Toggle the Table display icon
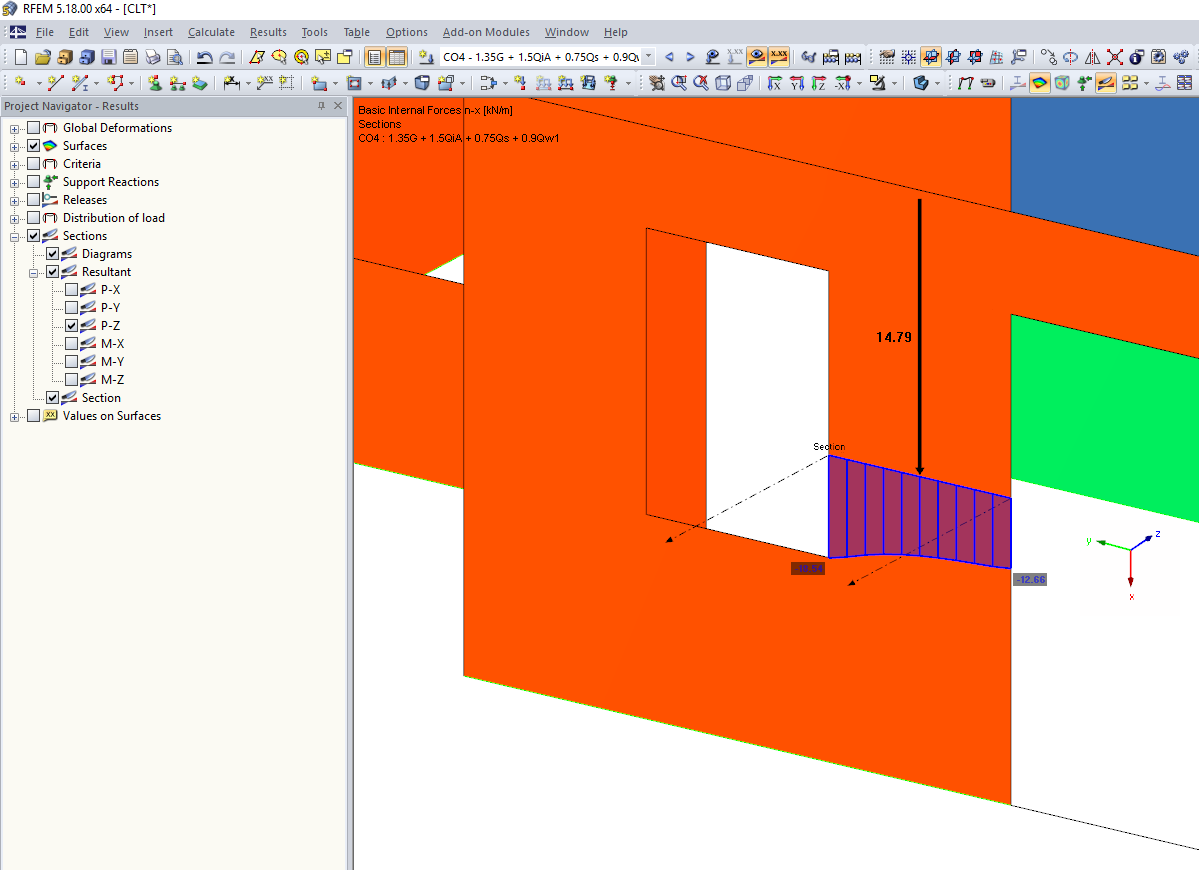Image resolution: width=1199 pixels, height=870 pixels. click(397, 57)
